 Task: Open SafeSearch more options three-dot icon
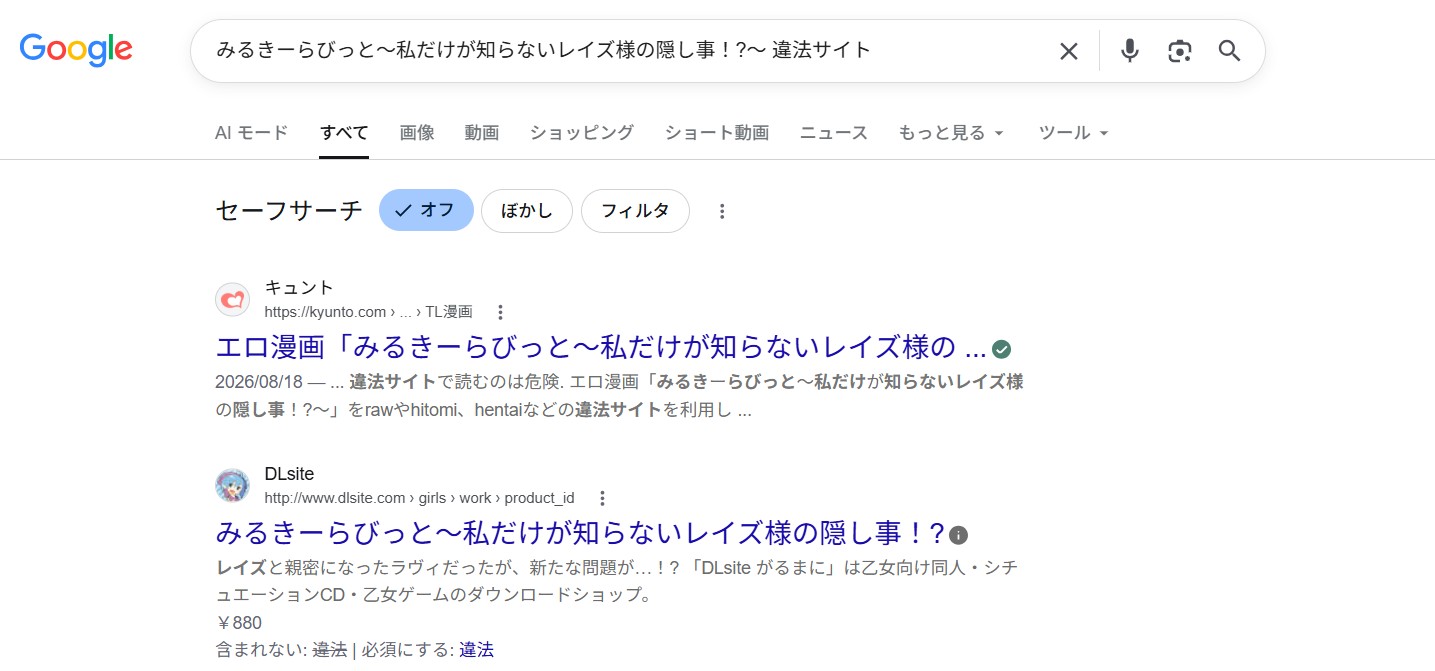coord(722,211)
